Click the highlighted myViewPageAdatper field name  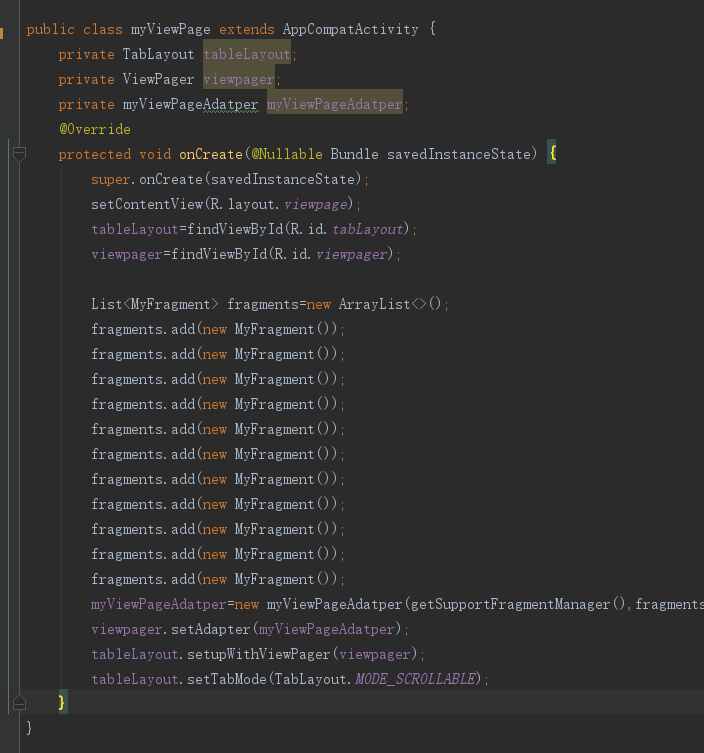(x=334, y=104)
